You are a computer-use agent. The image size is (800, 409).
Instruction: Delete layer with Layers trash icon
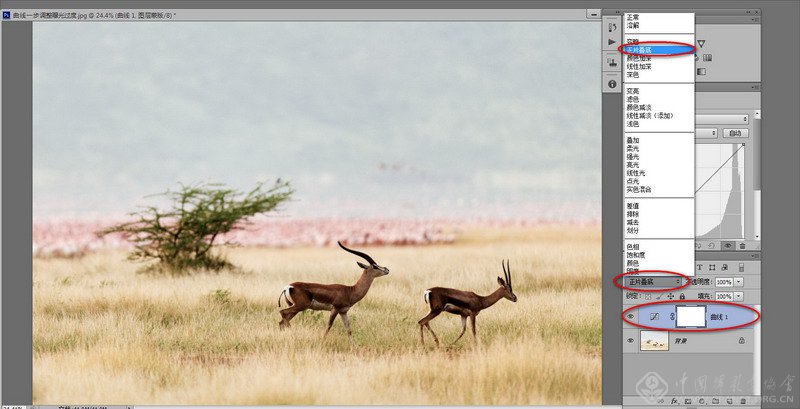click(743, 401)
